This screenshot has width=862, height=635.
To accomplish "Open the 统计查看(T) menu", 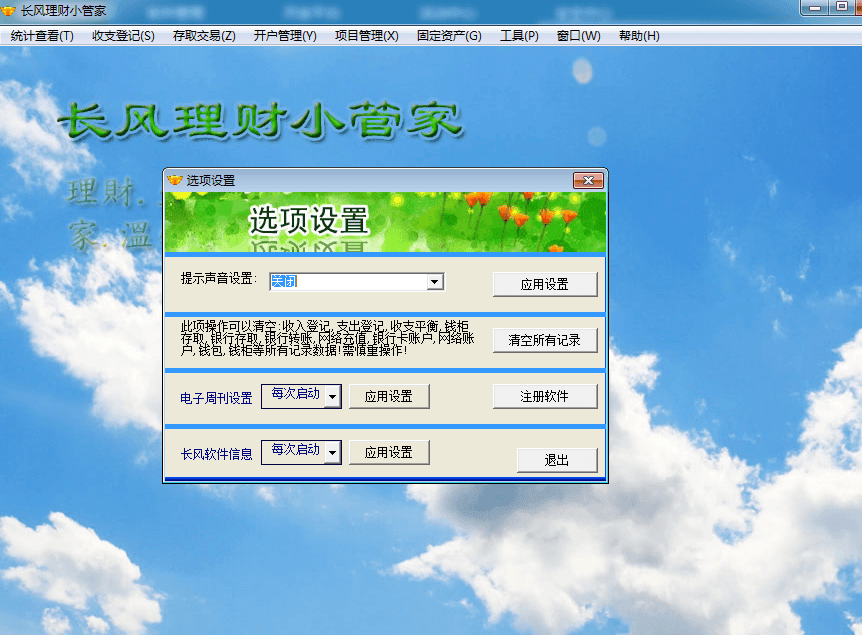I will [42, 36].
